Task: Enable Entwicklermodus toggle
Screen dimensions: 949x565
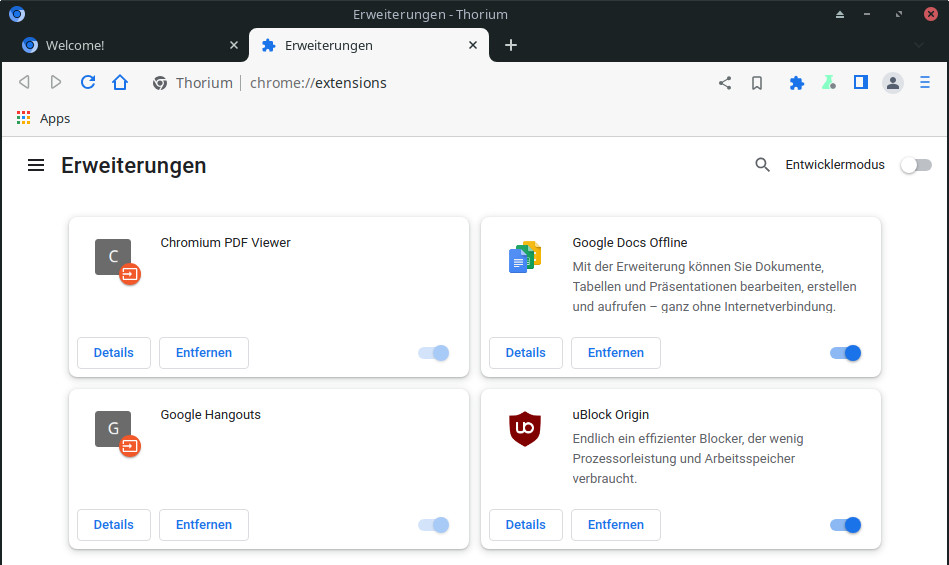Action: coord(916,165)
